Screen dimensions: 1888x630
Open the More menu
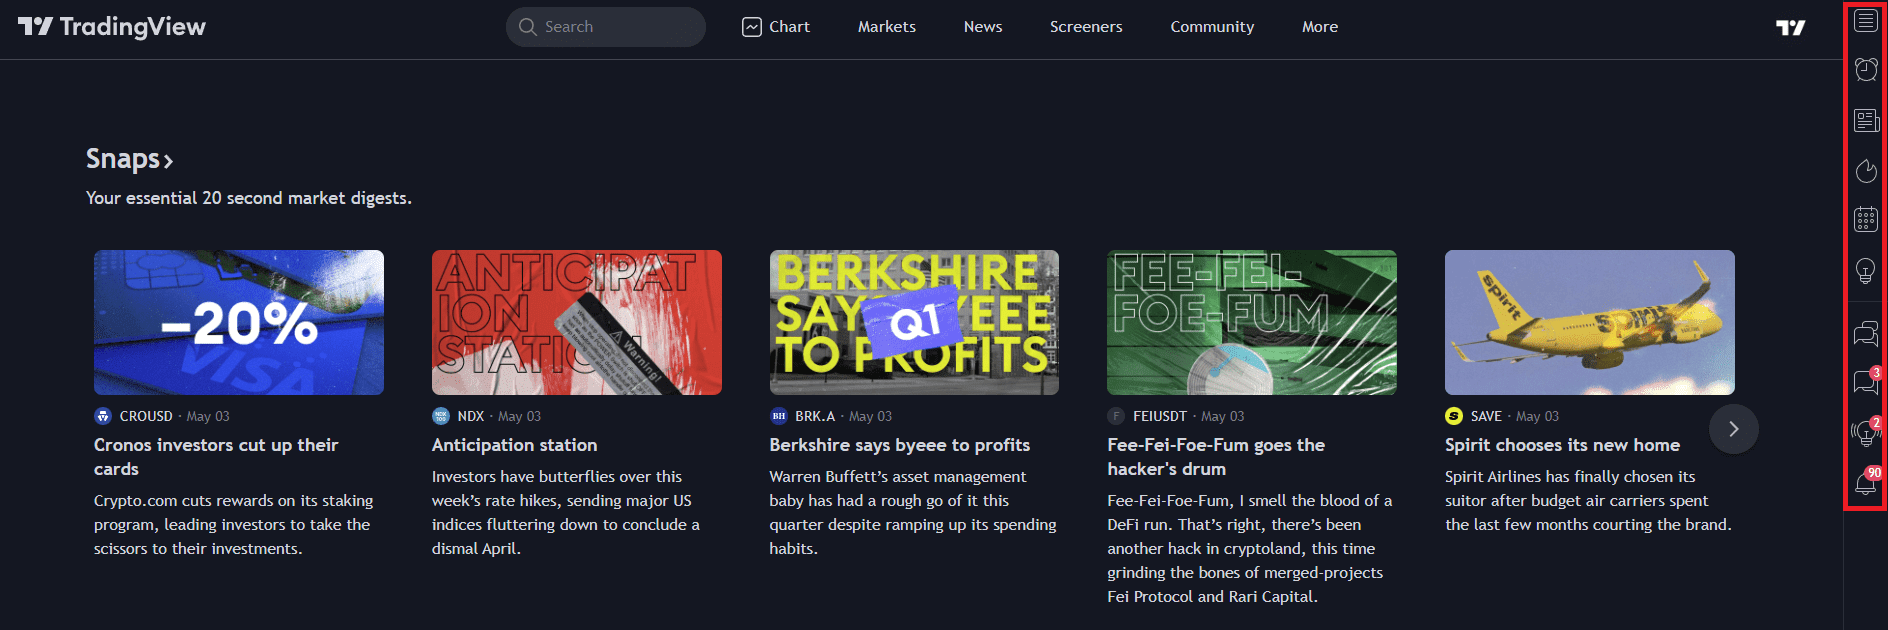pos(1320,27)
